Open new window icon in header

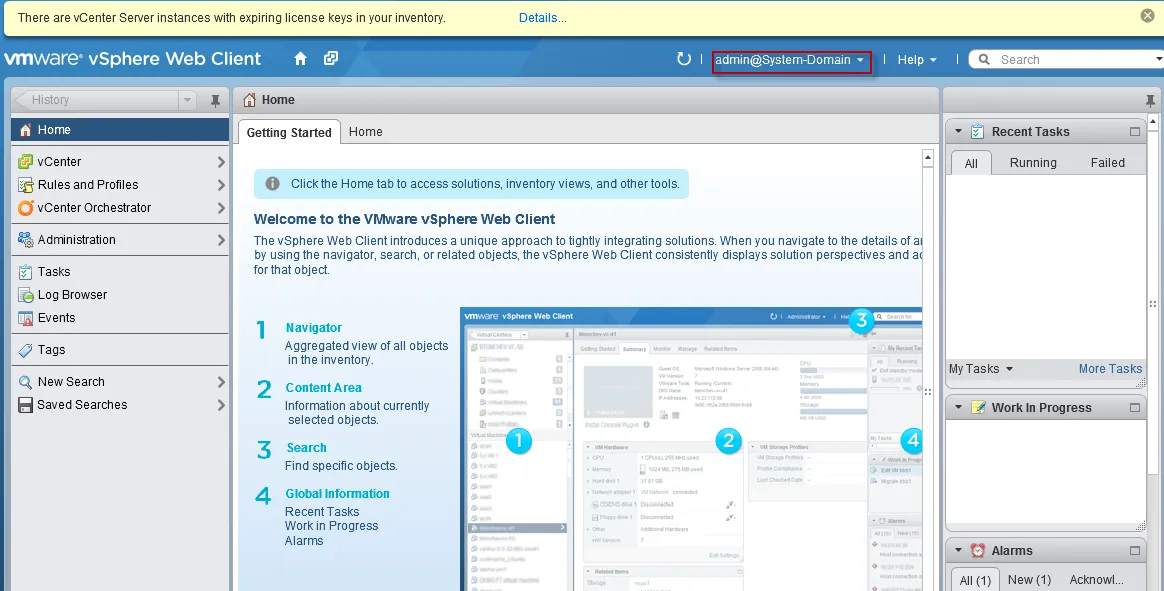click(331, 59)
